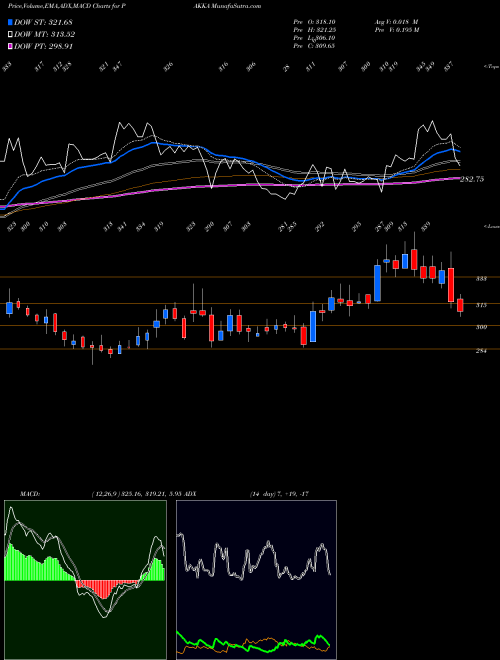Image resolution: width=500 pixels, height=660 pixels.
Task: Click the MACD (12,26,9) parameter values
Action: 136,493
